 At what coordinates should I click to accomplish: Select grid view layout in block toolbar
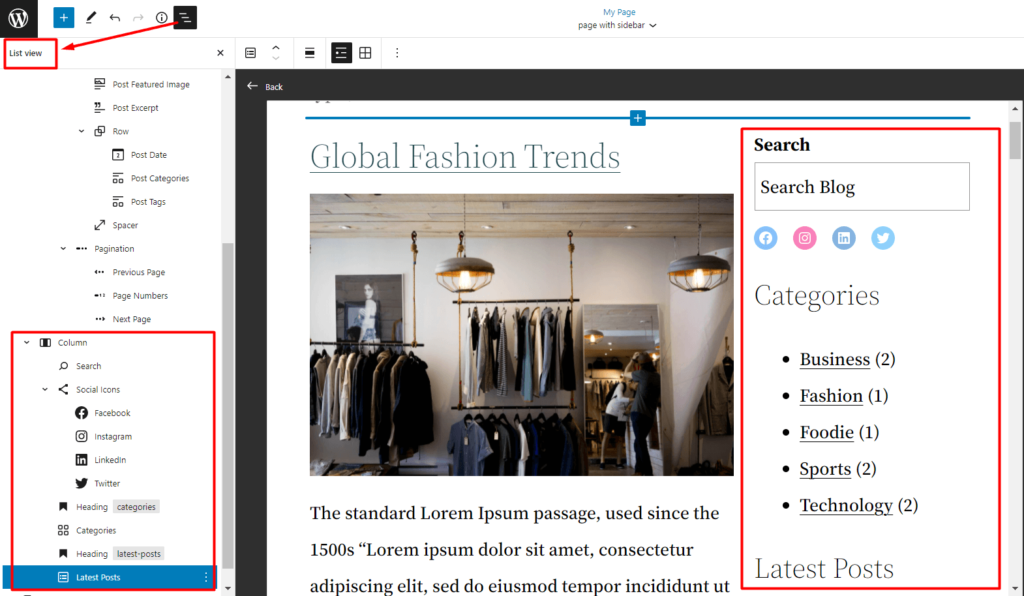pyautogui.click(x=366, y=53)
